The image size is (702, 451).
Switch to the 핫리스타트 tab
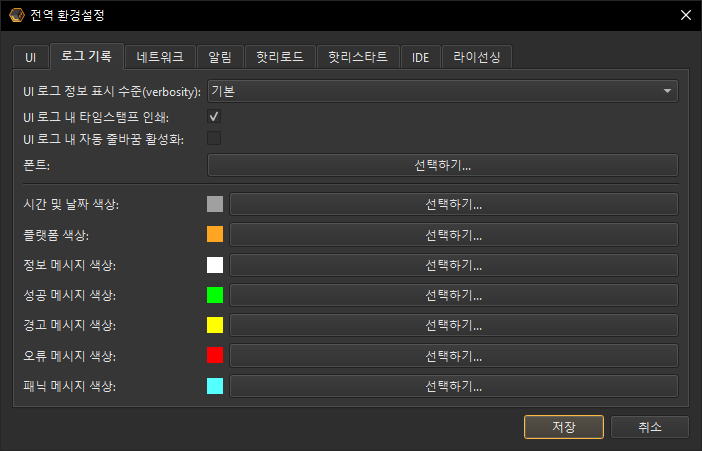point(358,57)
